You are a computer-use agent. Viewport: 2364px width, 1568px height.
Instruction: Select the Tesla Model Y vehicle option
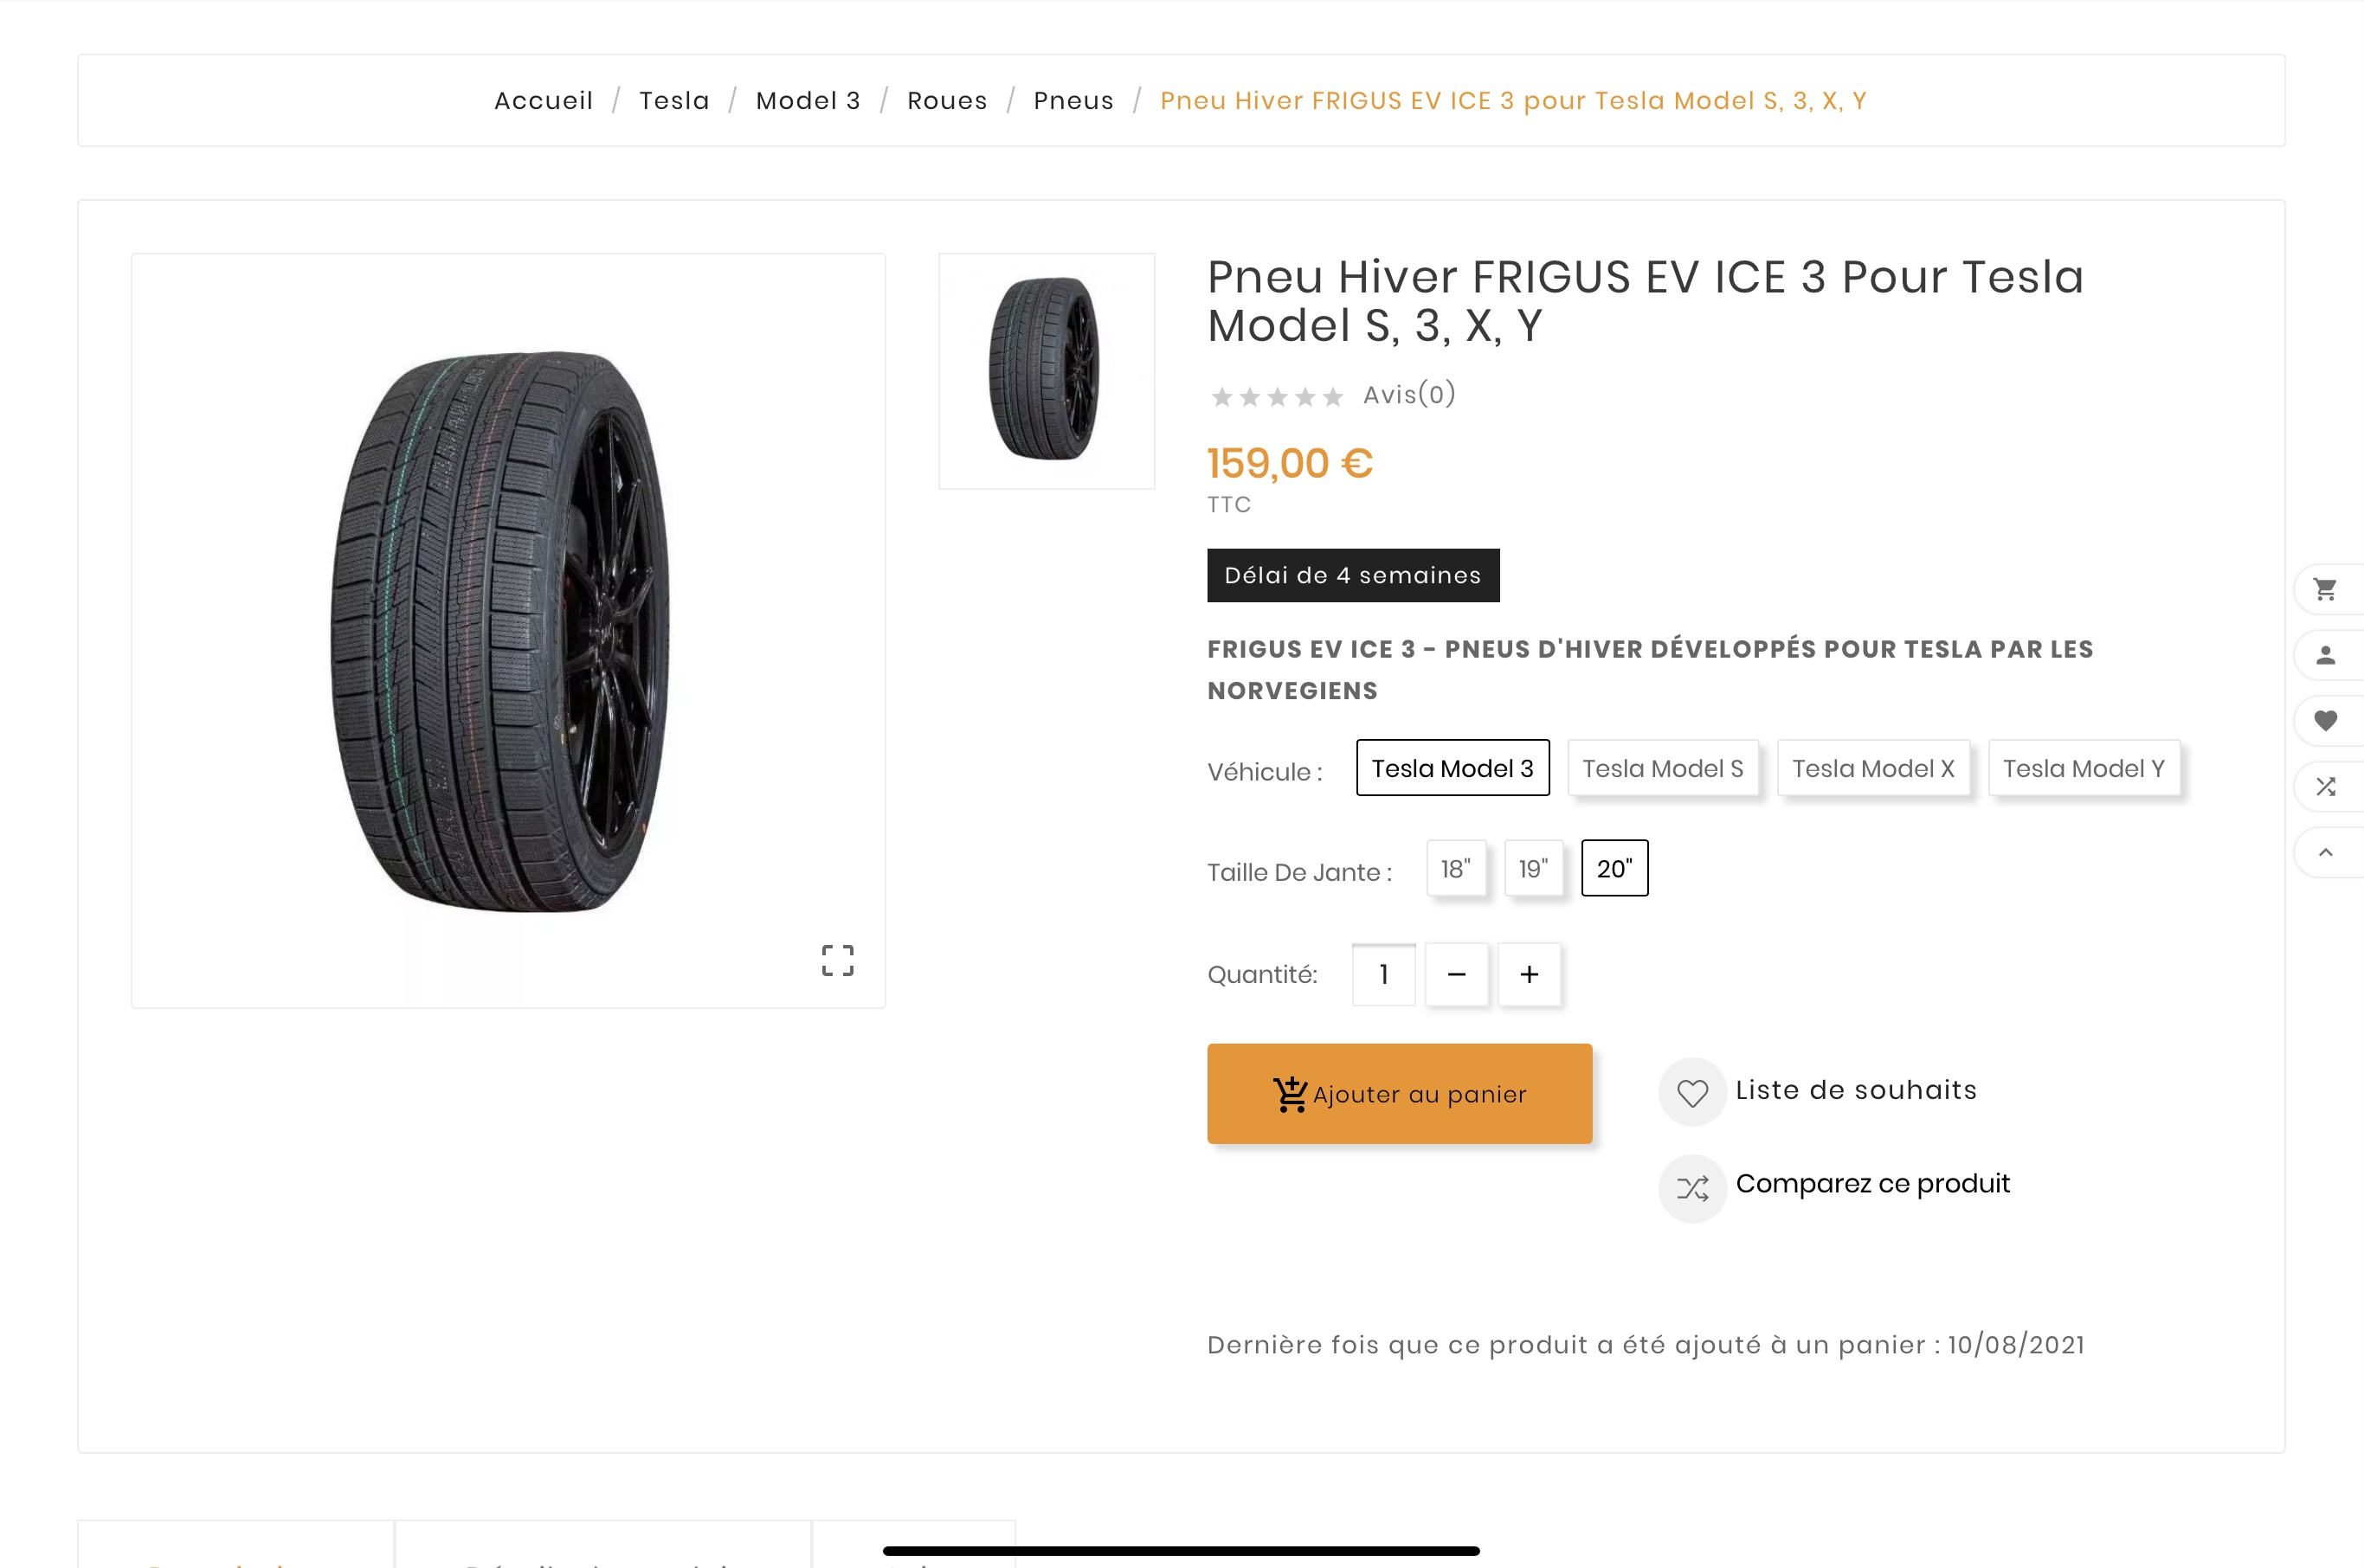(x=2083, y=768)
